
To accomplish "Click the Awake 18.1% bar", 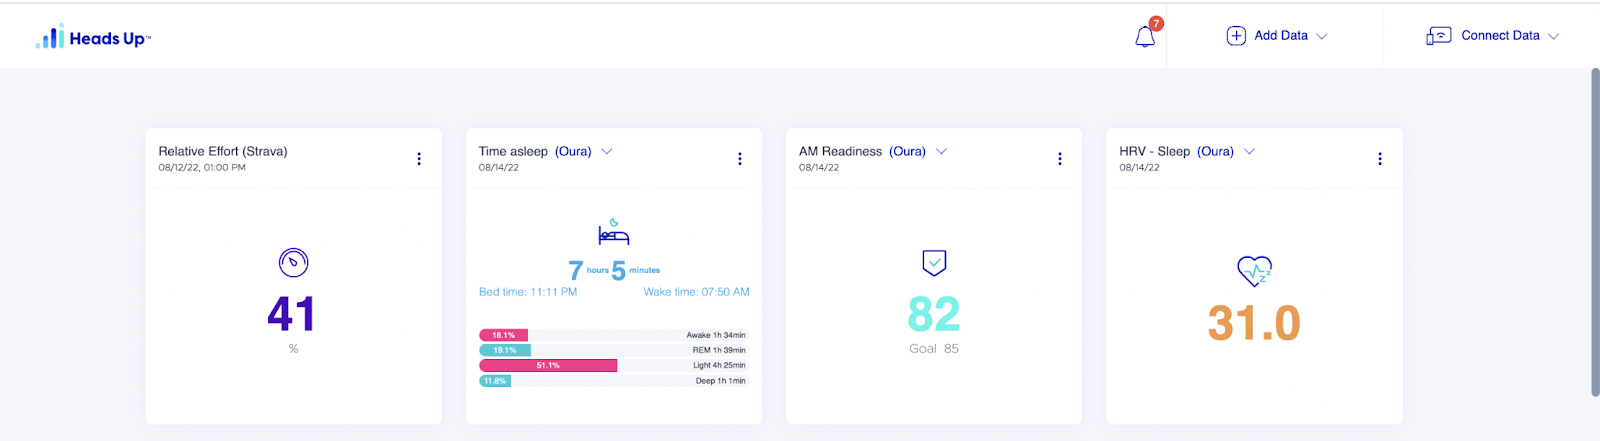I will [503, 335].
